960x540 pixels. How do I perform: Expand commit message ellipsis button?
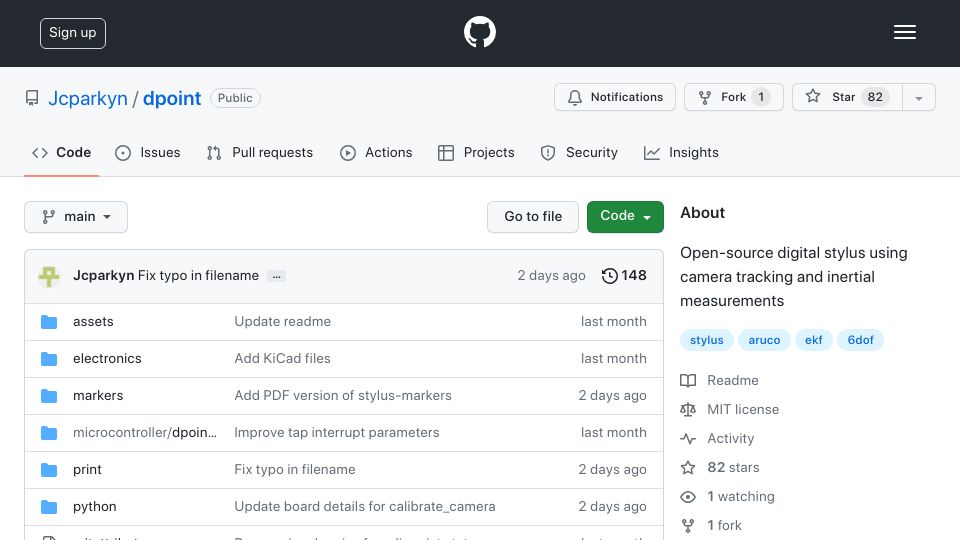[x=277, y=276]
